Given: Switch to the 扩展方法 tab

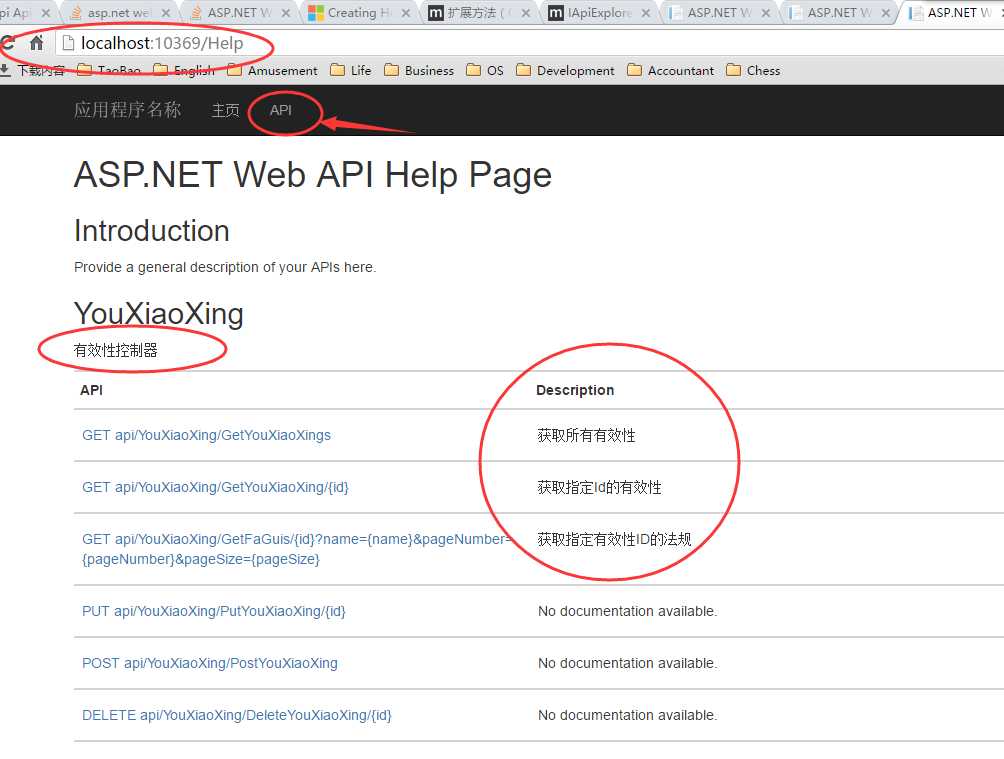Looking at the screenshot, I should (479, 13).
